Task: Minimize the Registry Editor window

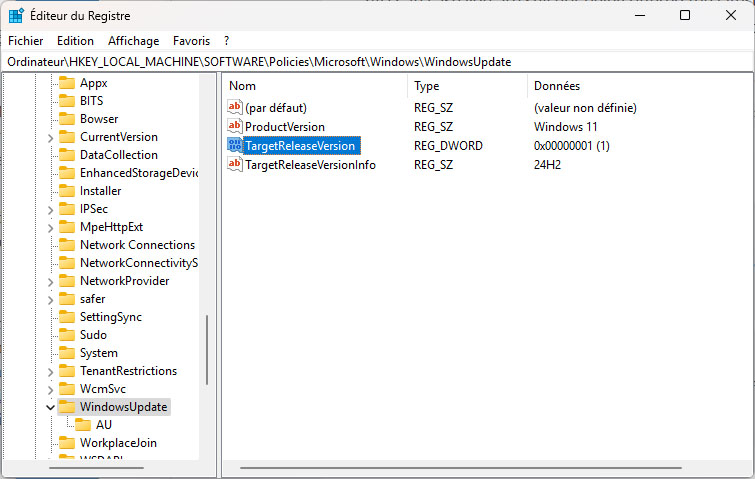Action: pyautogui.click(x=640, y=15)
